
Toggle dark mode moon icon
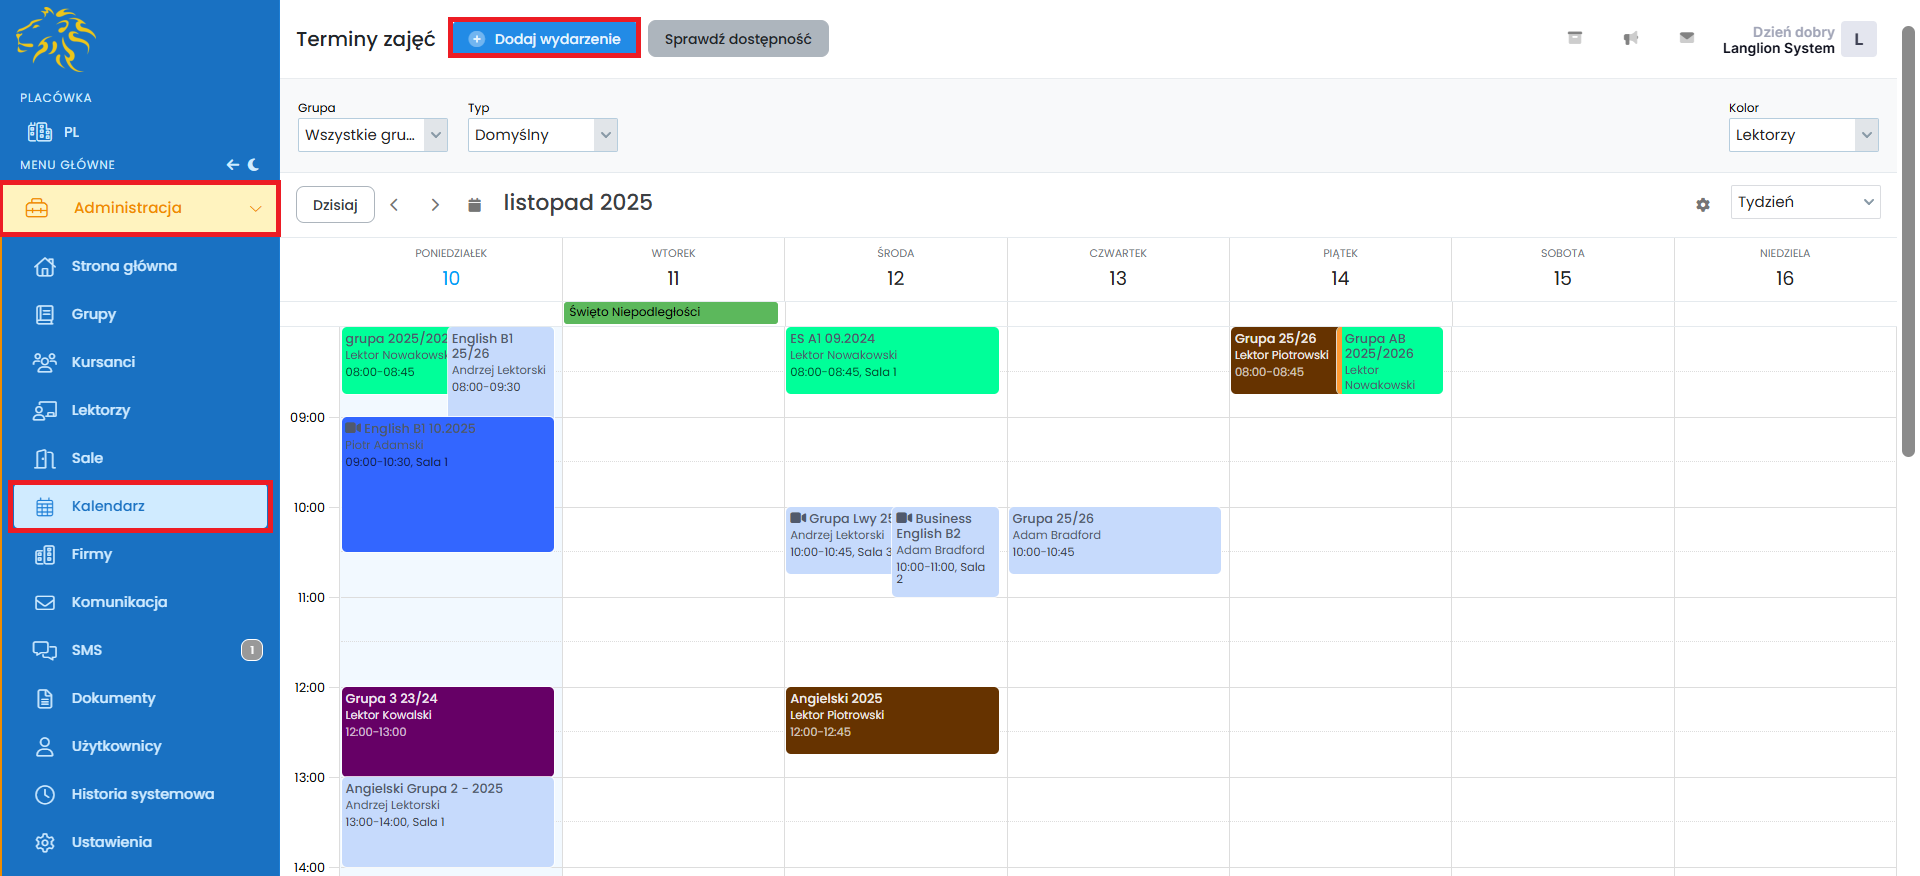pyautogui.click(x=253, y=165)
